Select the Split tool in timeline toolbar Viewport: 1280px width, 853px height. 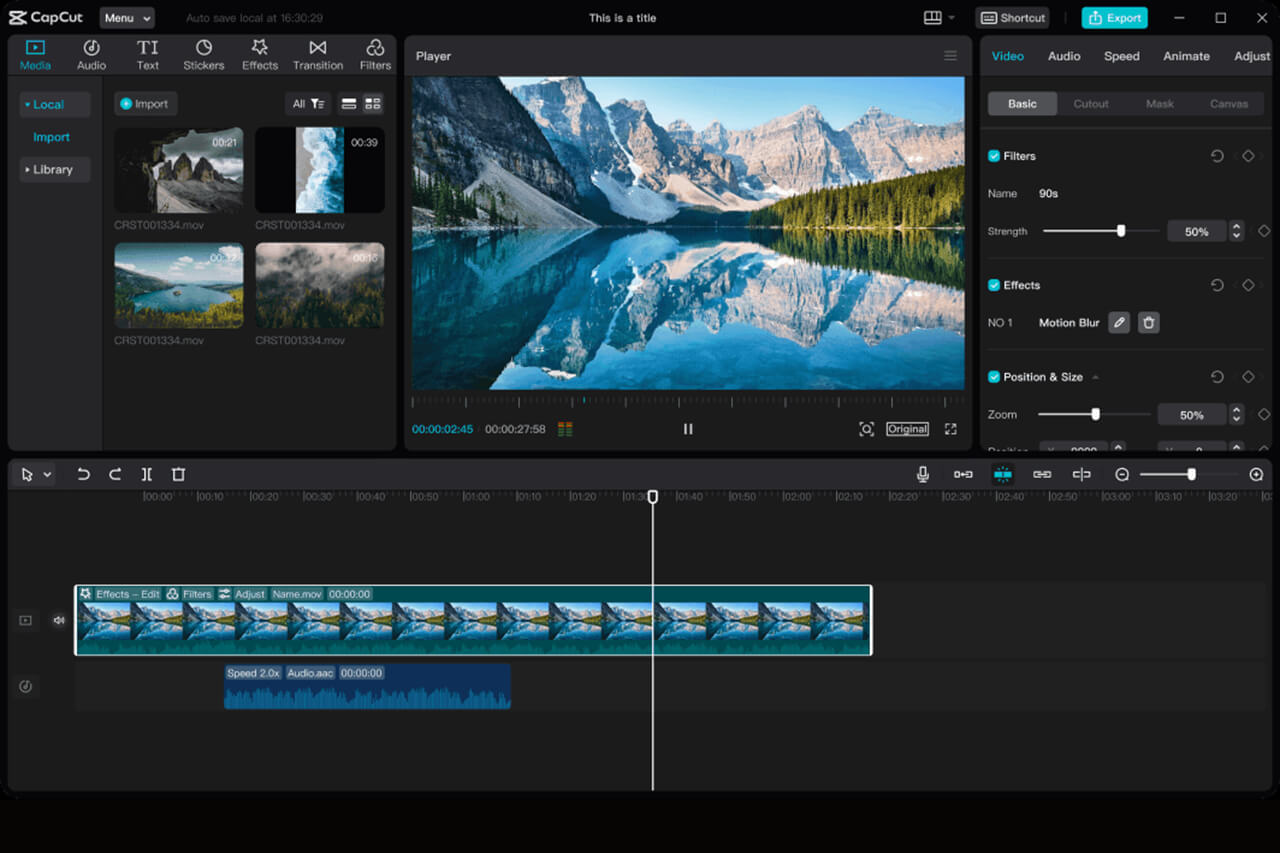pos(147,474)
